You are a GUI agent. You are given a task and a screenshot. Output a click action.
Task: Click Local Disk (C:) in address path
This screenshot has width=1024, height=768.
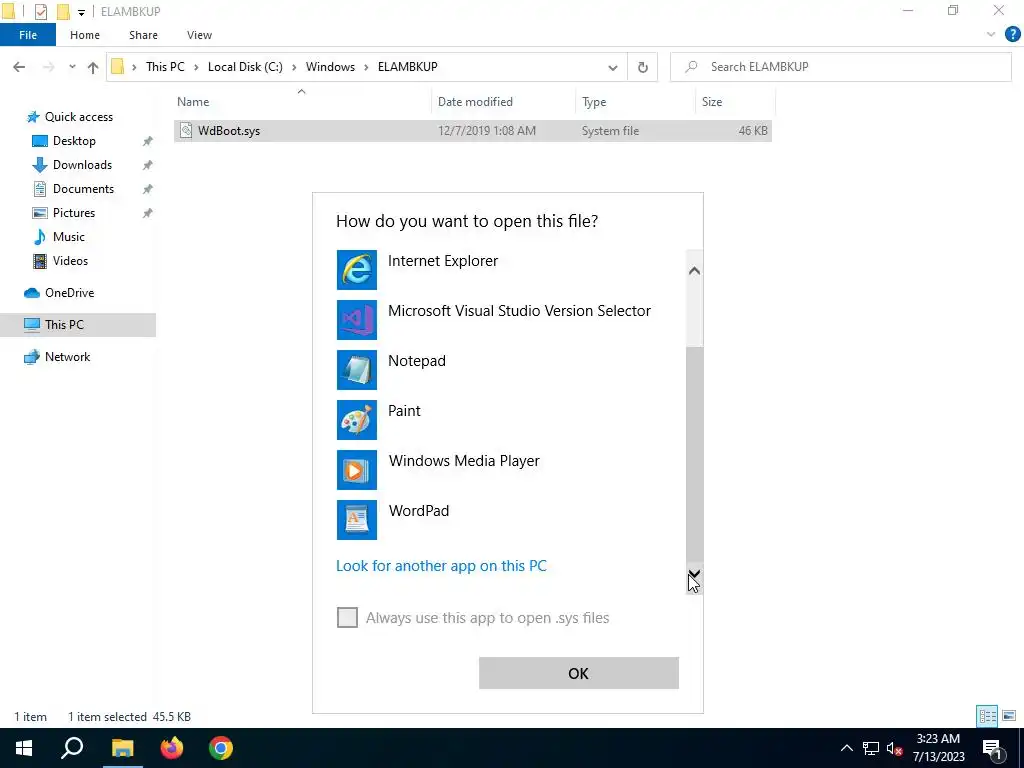click(245, 67)
